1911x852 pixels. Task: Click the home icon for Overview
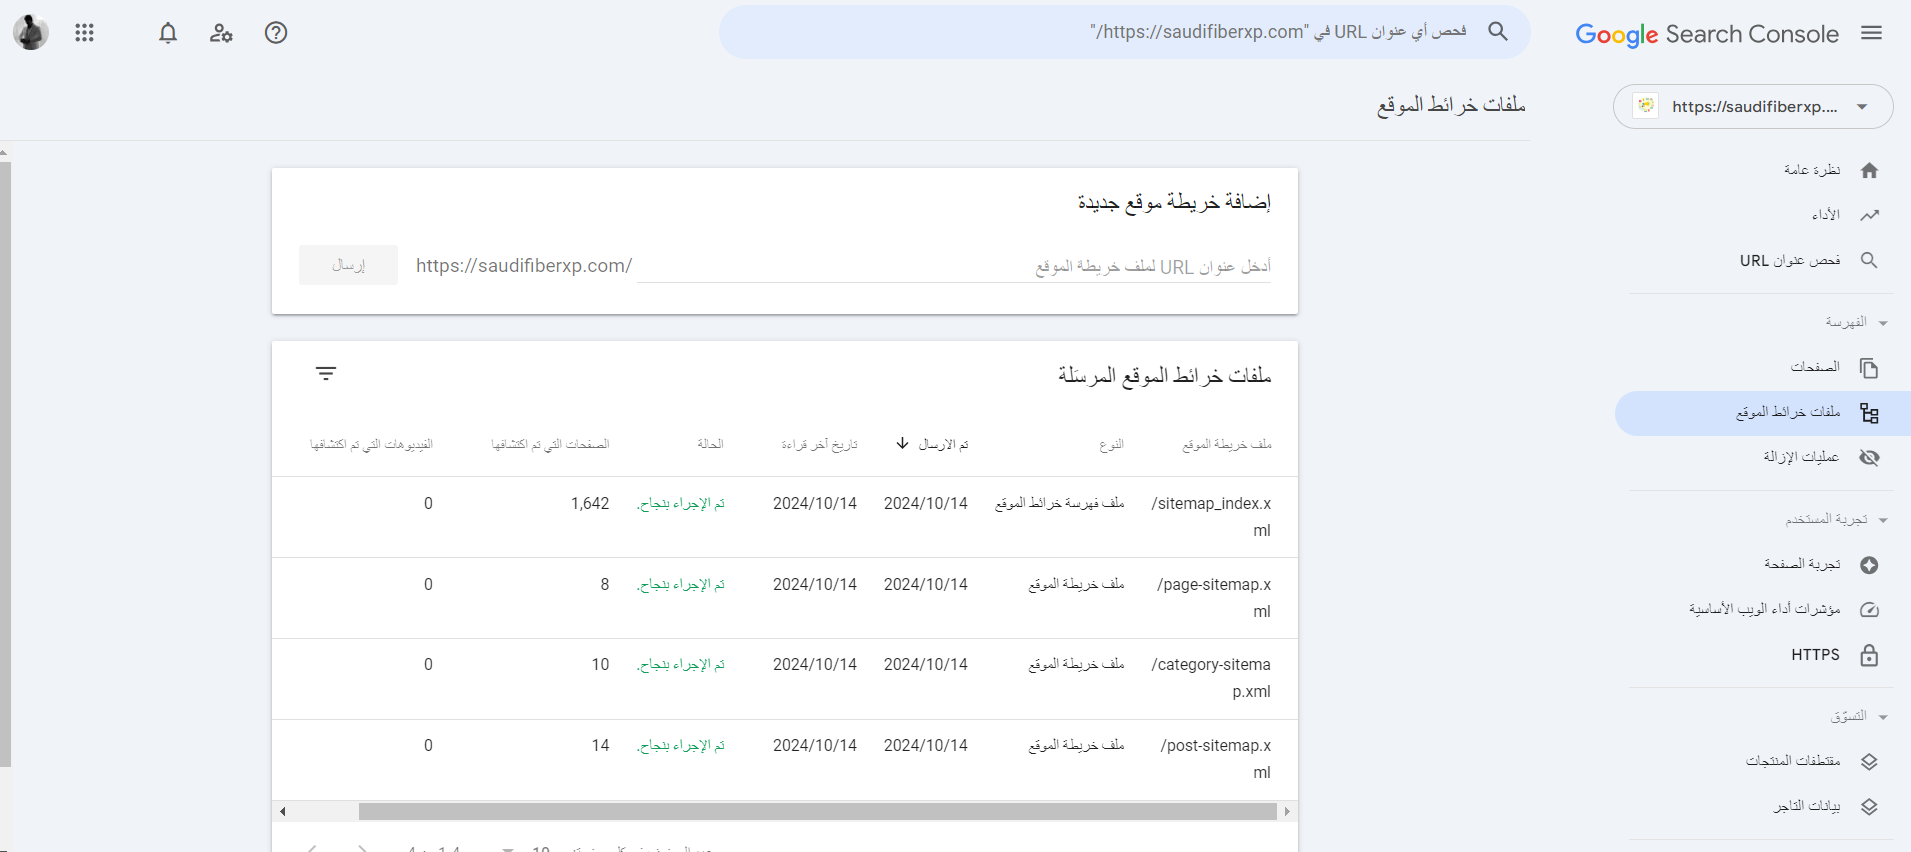pyautogui.click(x=1869, y=170)
